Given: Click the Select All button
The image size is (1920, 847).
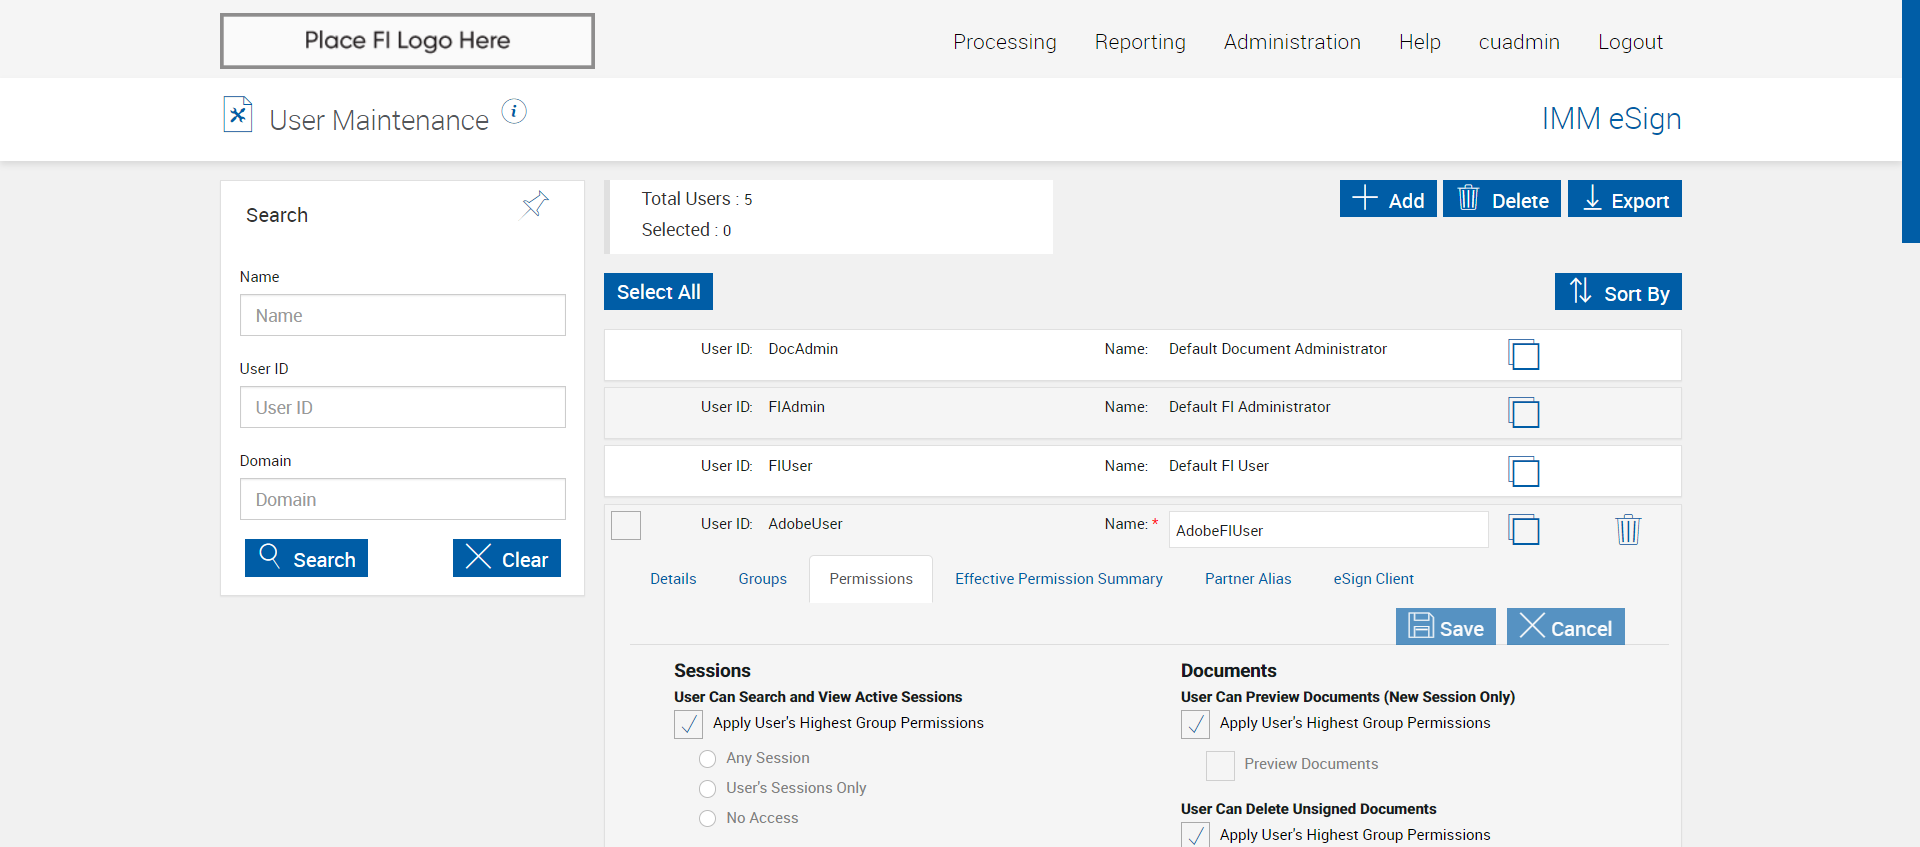Looking at the screenshot, I should [x=658, y=292].
